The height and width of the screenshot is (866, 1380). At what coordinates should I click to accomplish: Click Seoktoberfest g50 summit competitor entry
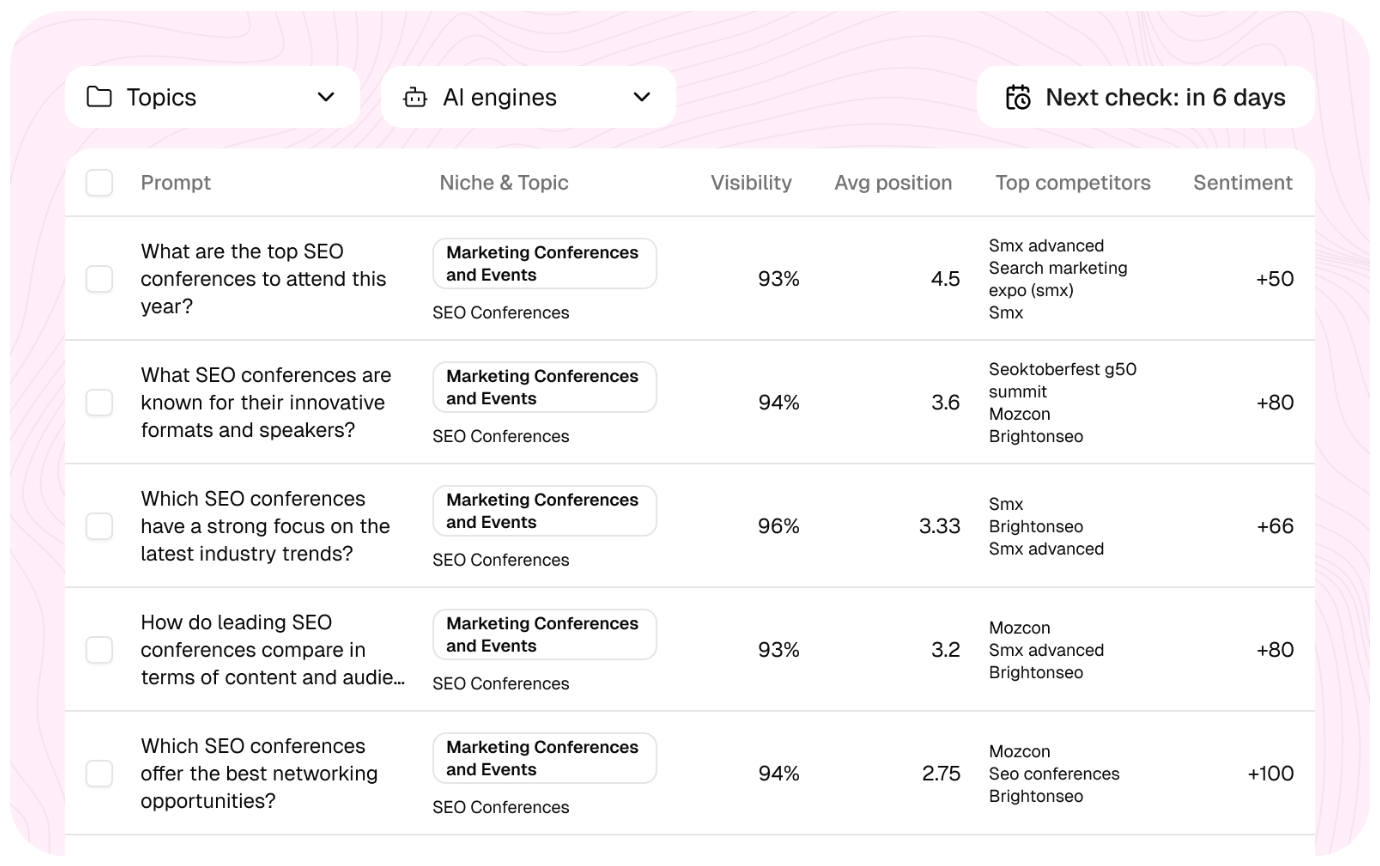click(x=1063, y=380)
